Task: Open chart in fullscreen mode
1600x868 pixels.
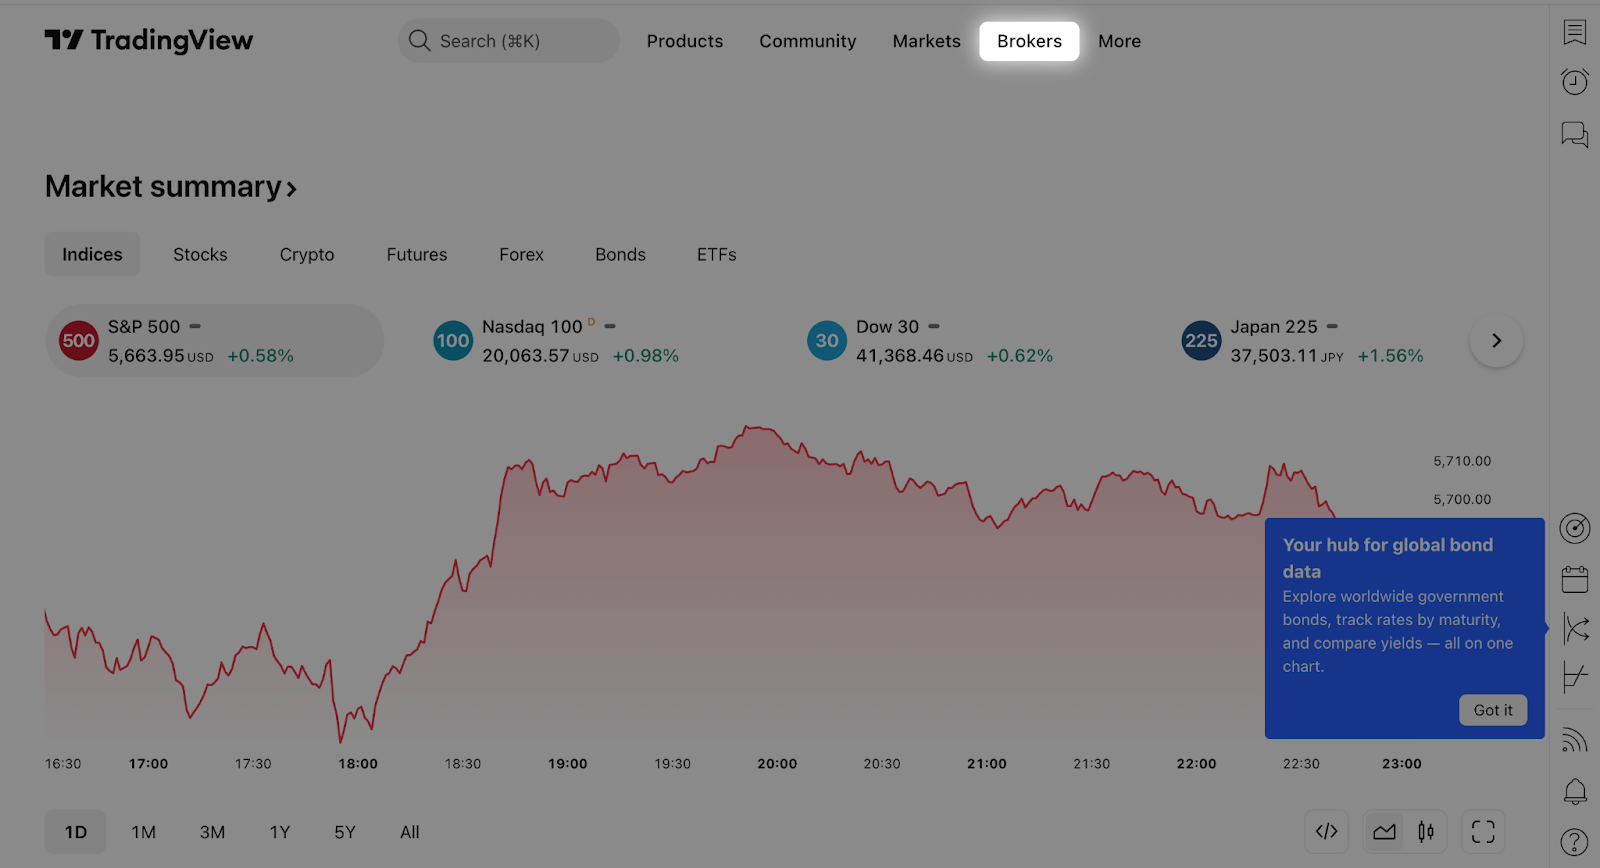Action: [1483, 831]
